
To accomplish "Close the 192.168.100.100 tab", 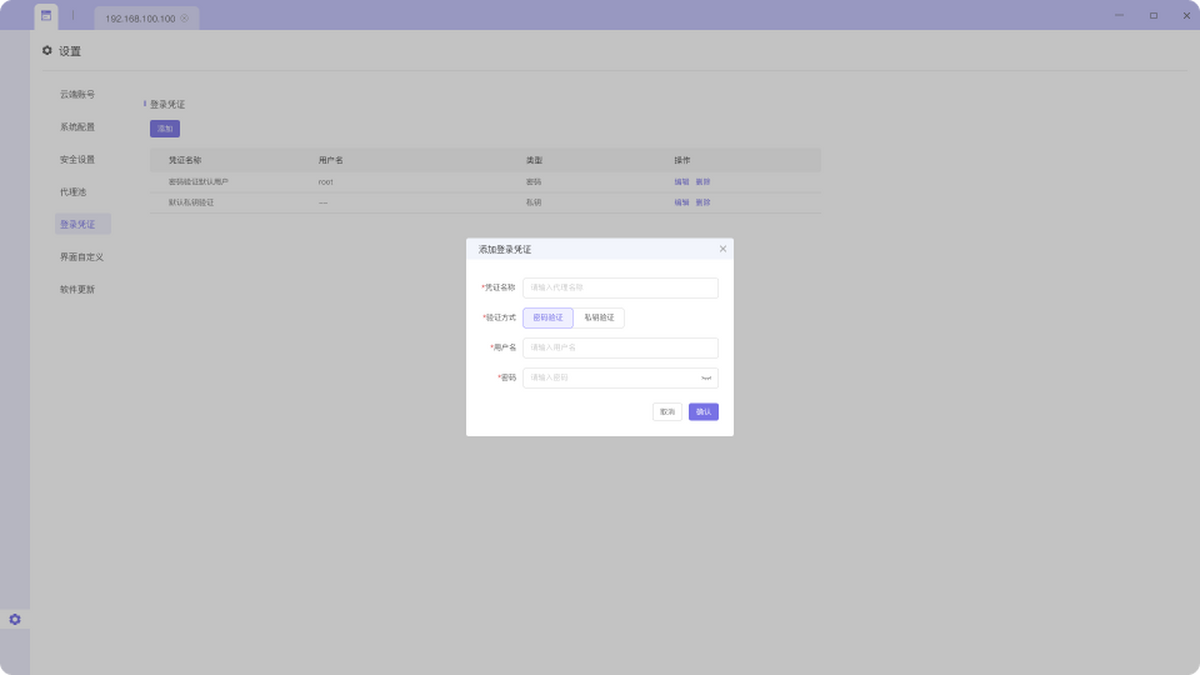I will (x=184, y=18).
